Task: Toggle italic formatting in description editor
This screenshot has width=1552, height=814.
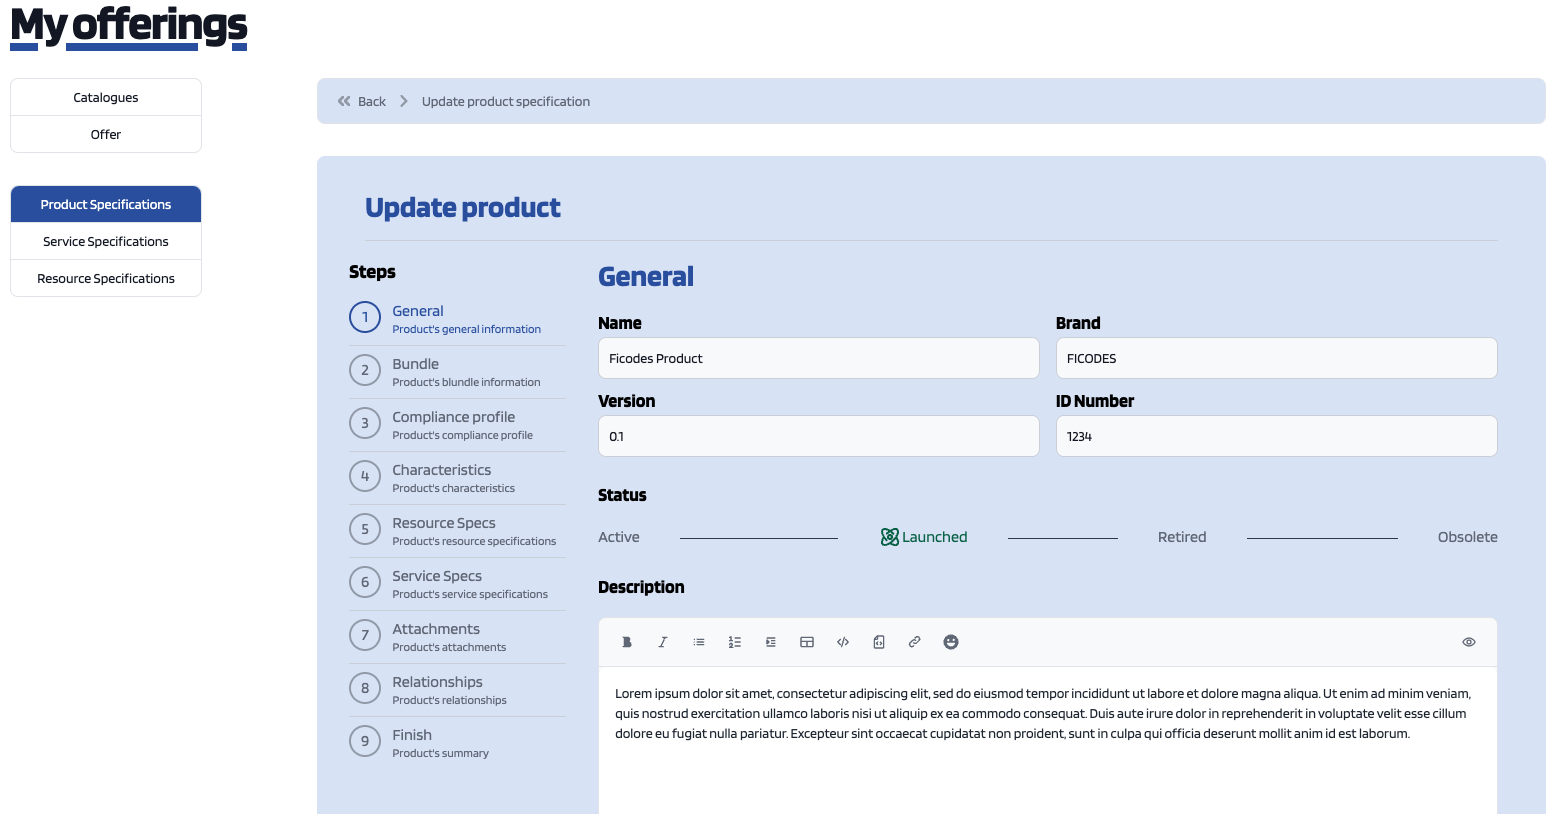Action: (x=662, y=642)
